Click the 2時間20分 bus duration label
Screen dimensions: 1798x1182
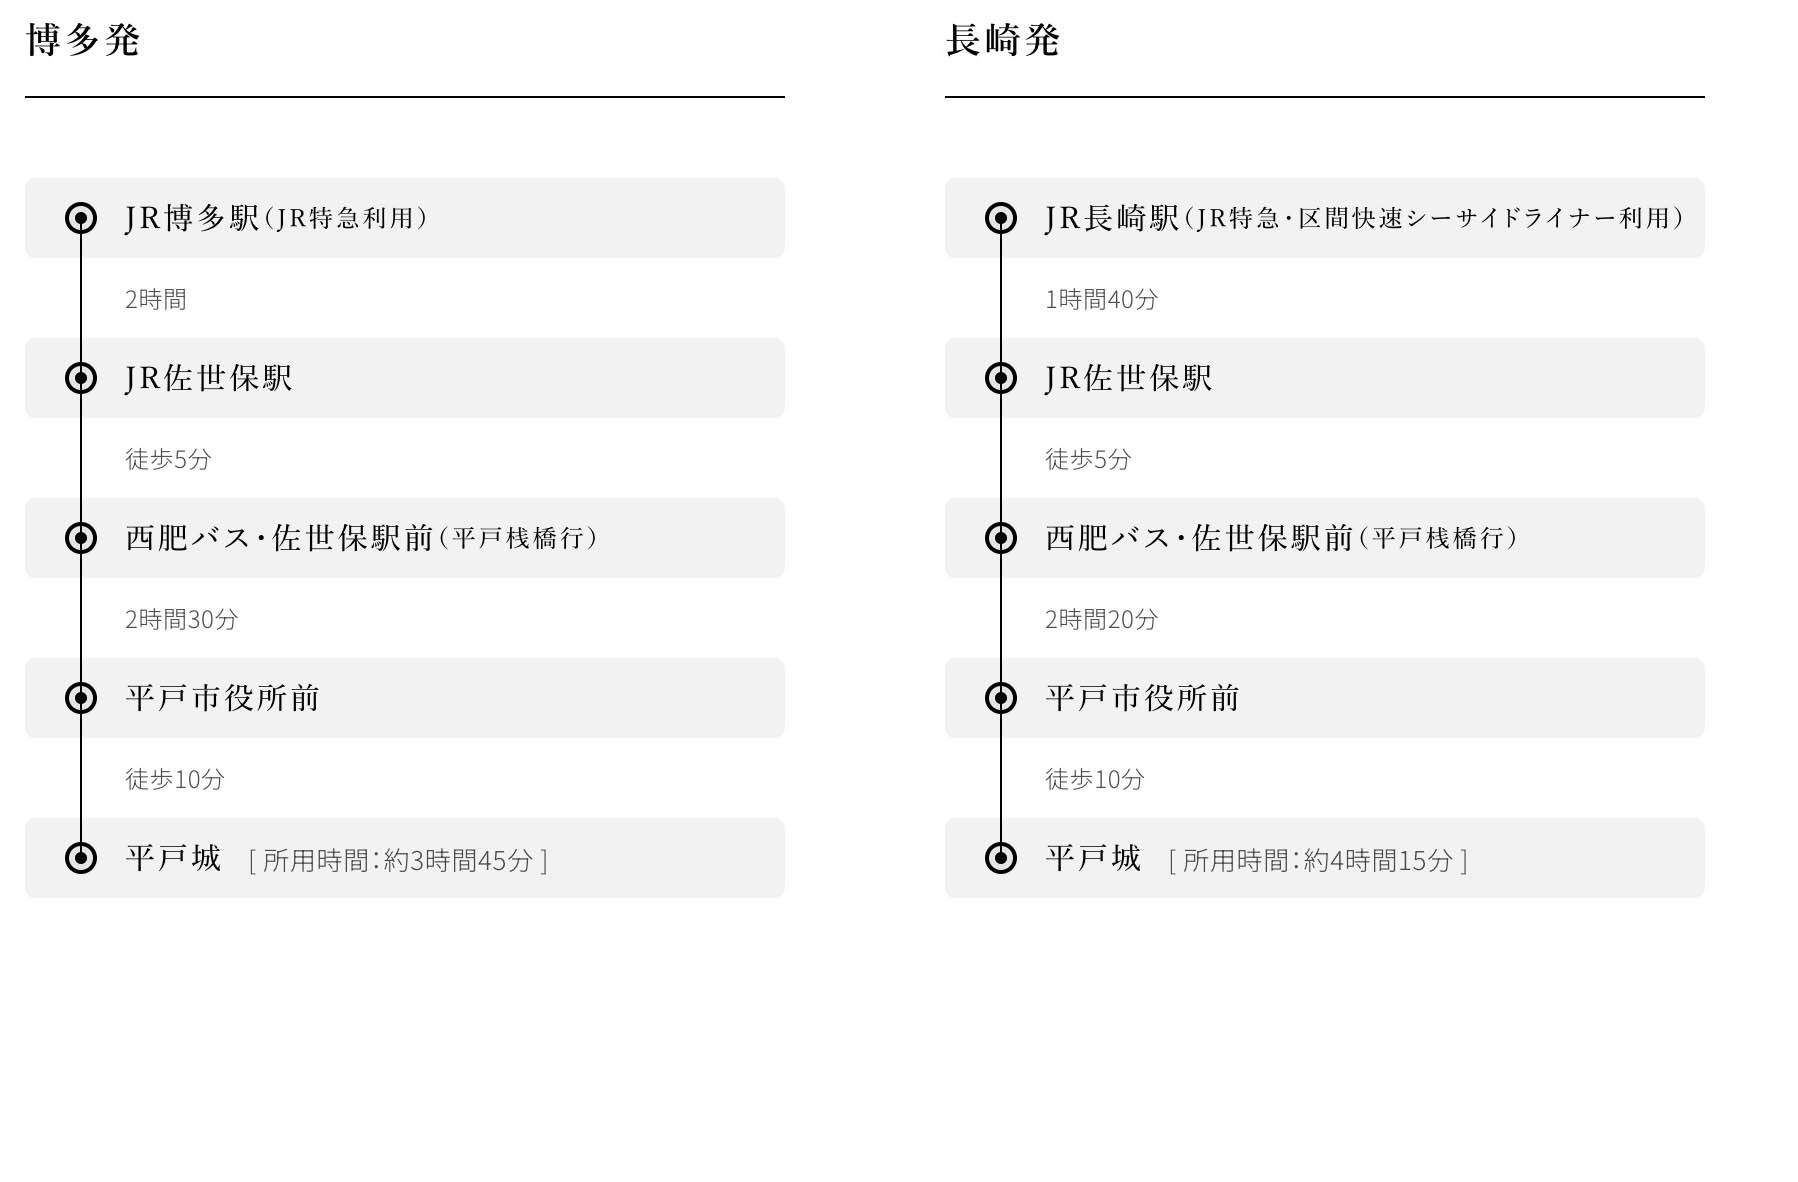[1101, 619]
